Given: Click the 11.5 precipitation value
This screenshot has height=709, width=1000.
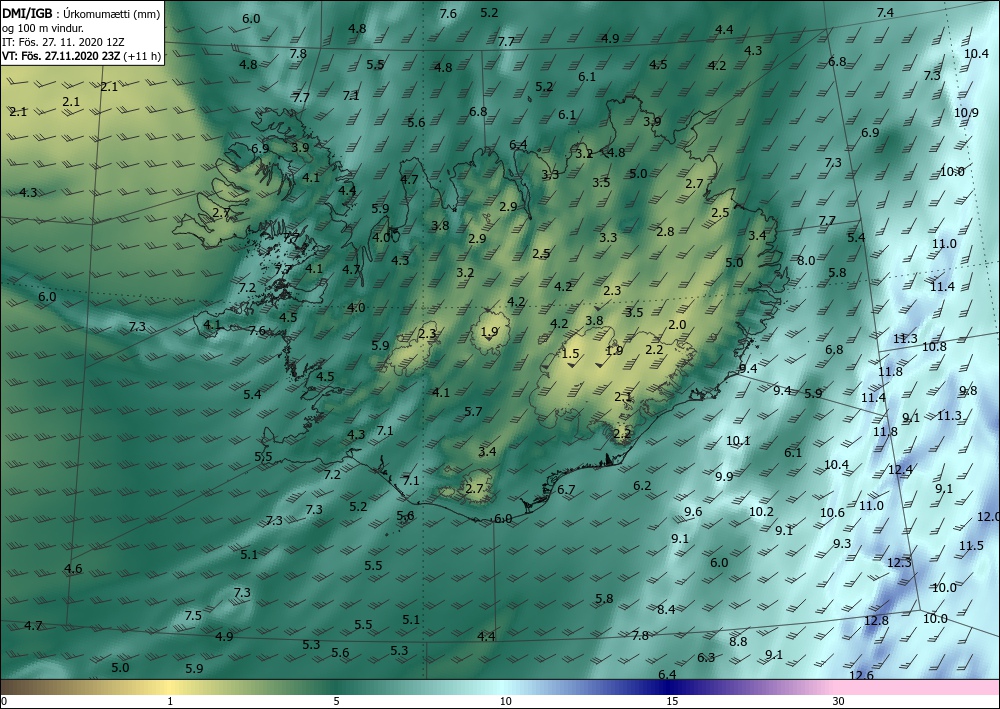Looking at the screenshot, I should pos(971,546).
